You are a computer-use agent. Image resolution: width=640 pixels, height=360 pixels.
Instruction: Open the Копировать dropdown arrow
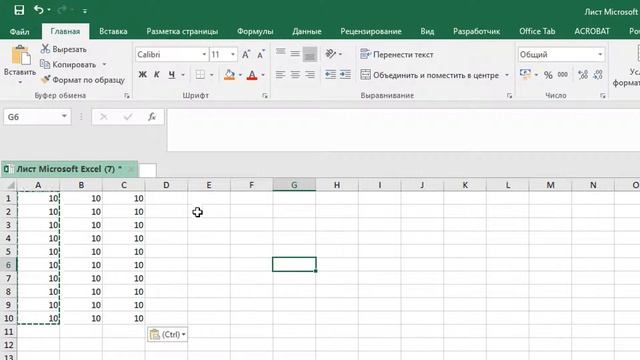[104, 64]
